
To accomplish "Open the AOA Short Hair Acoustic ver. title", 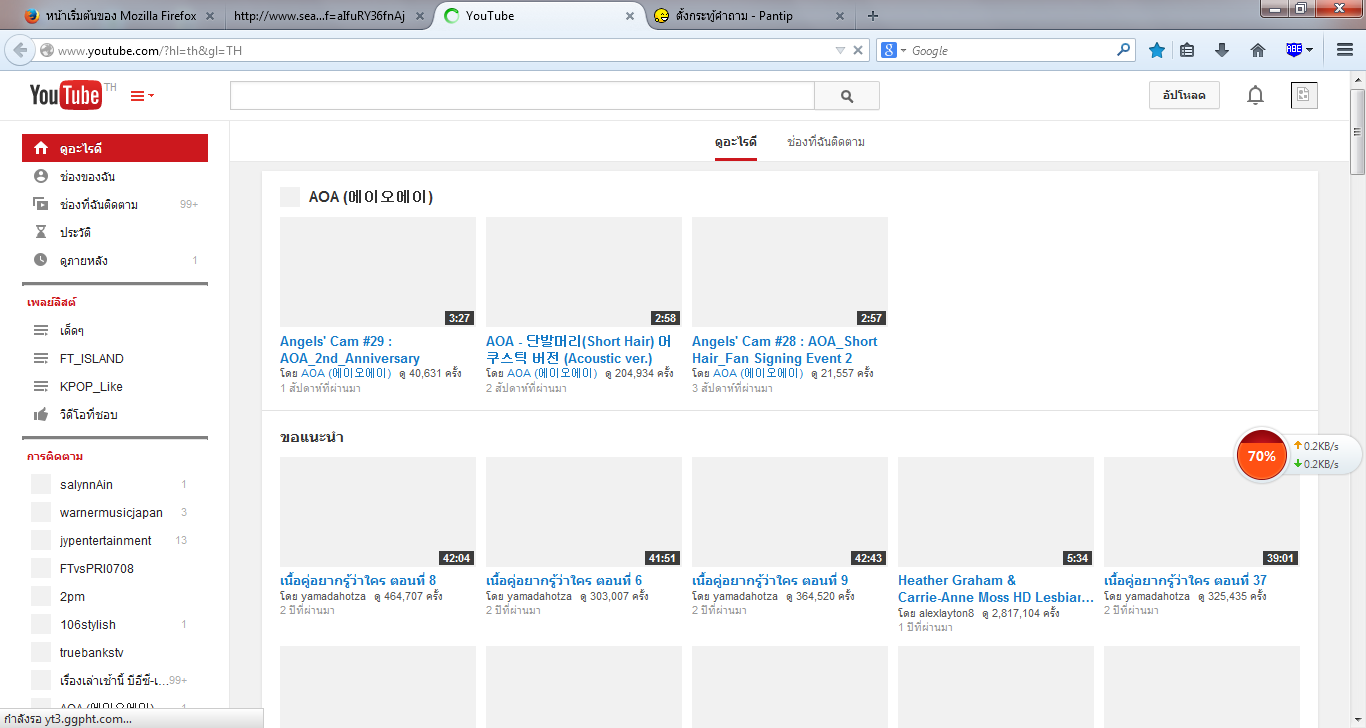I will pyautogui.click(x=579, y=350).
